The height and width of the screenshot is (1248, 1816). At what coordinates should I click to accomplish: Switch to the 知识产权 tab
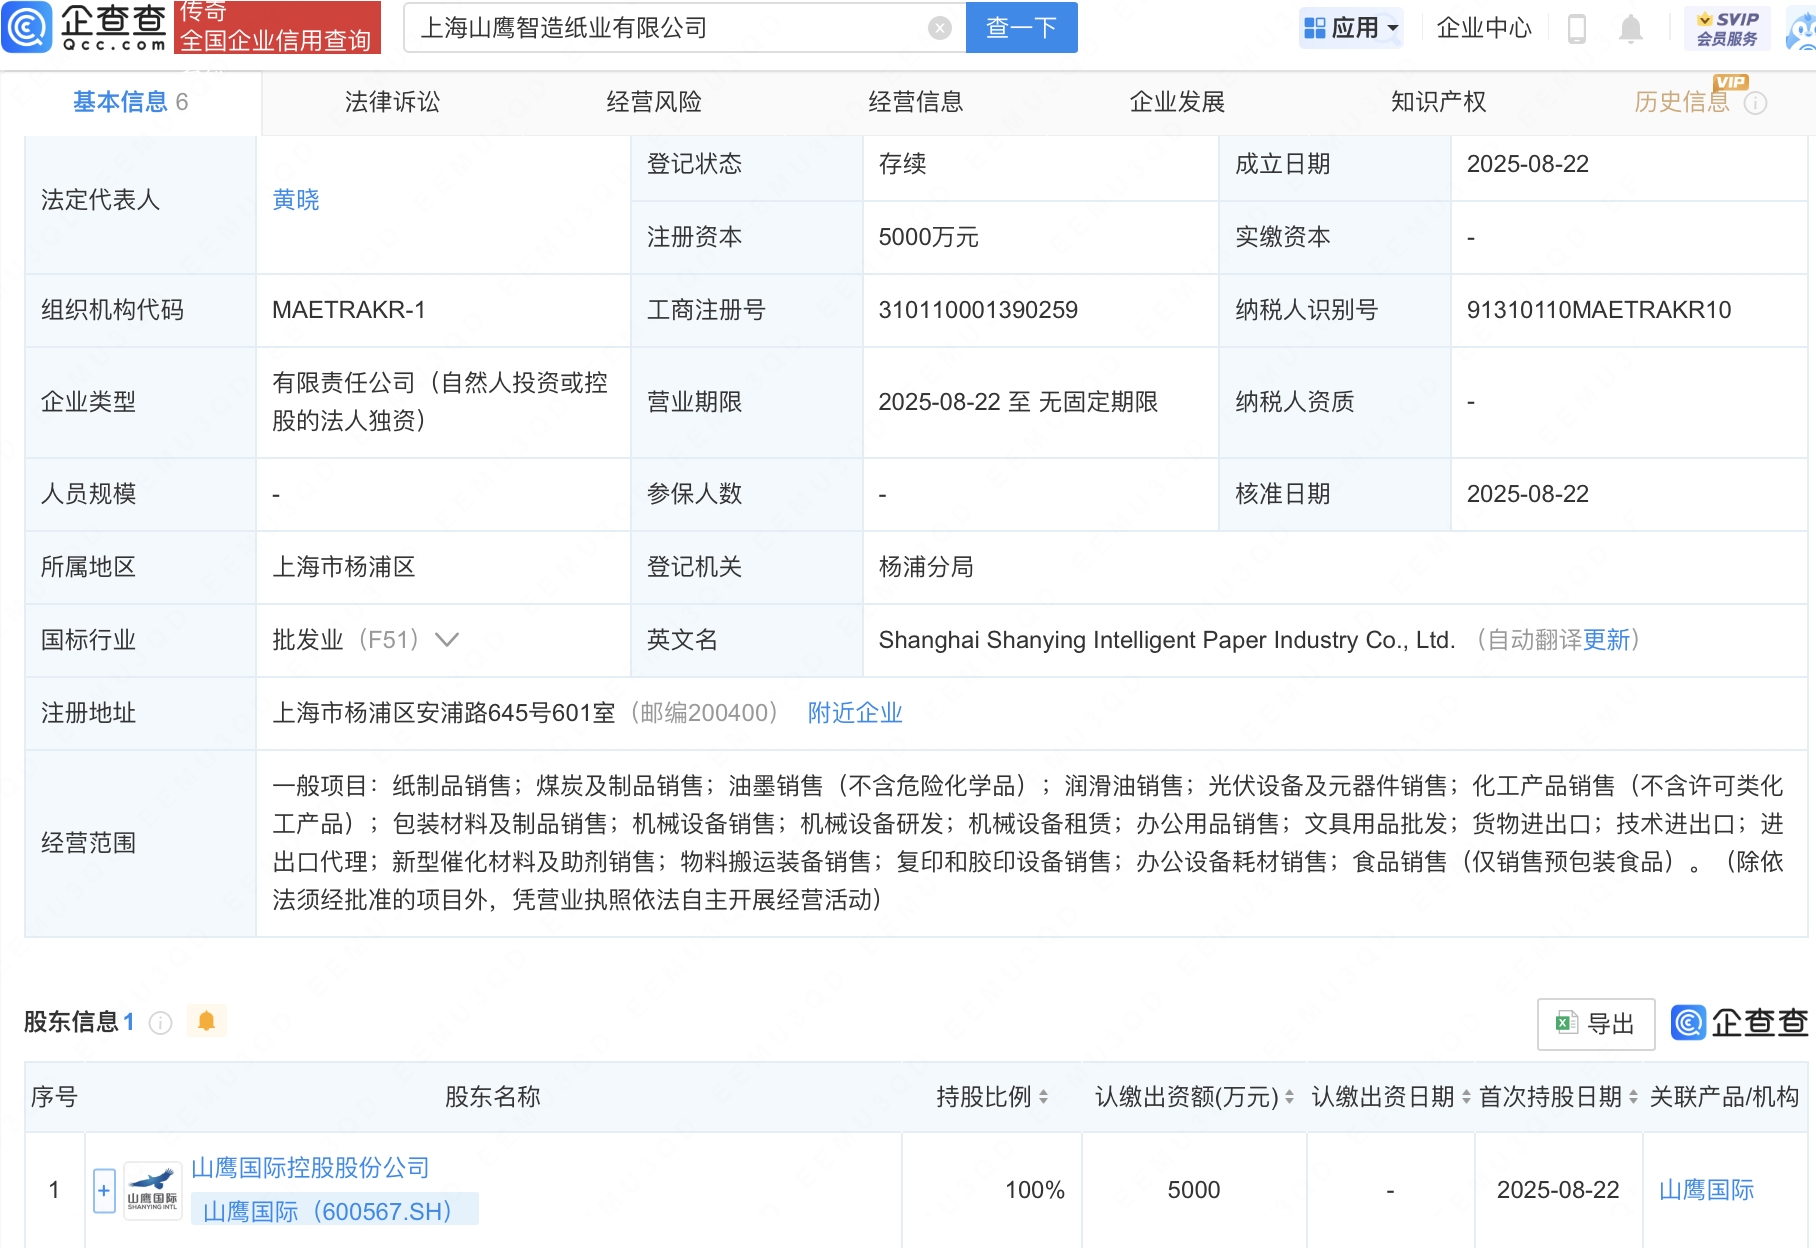1438,102
